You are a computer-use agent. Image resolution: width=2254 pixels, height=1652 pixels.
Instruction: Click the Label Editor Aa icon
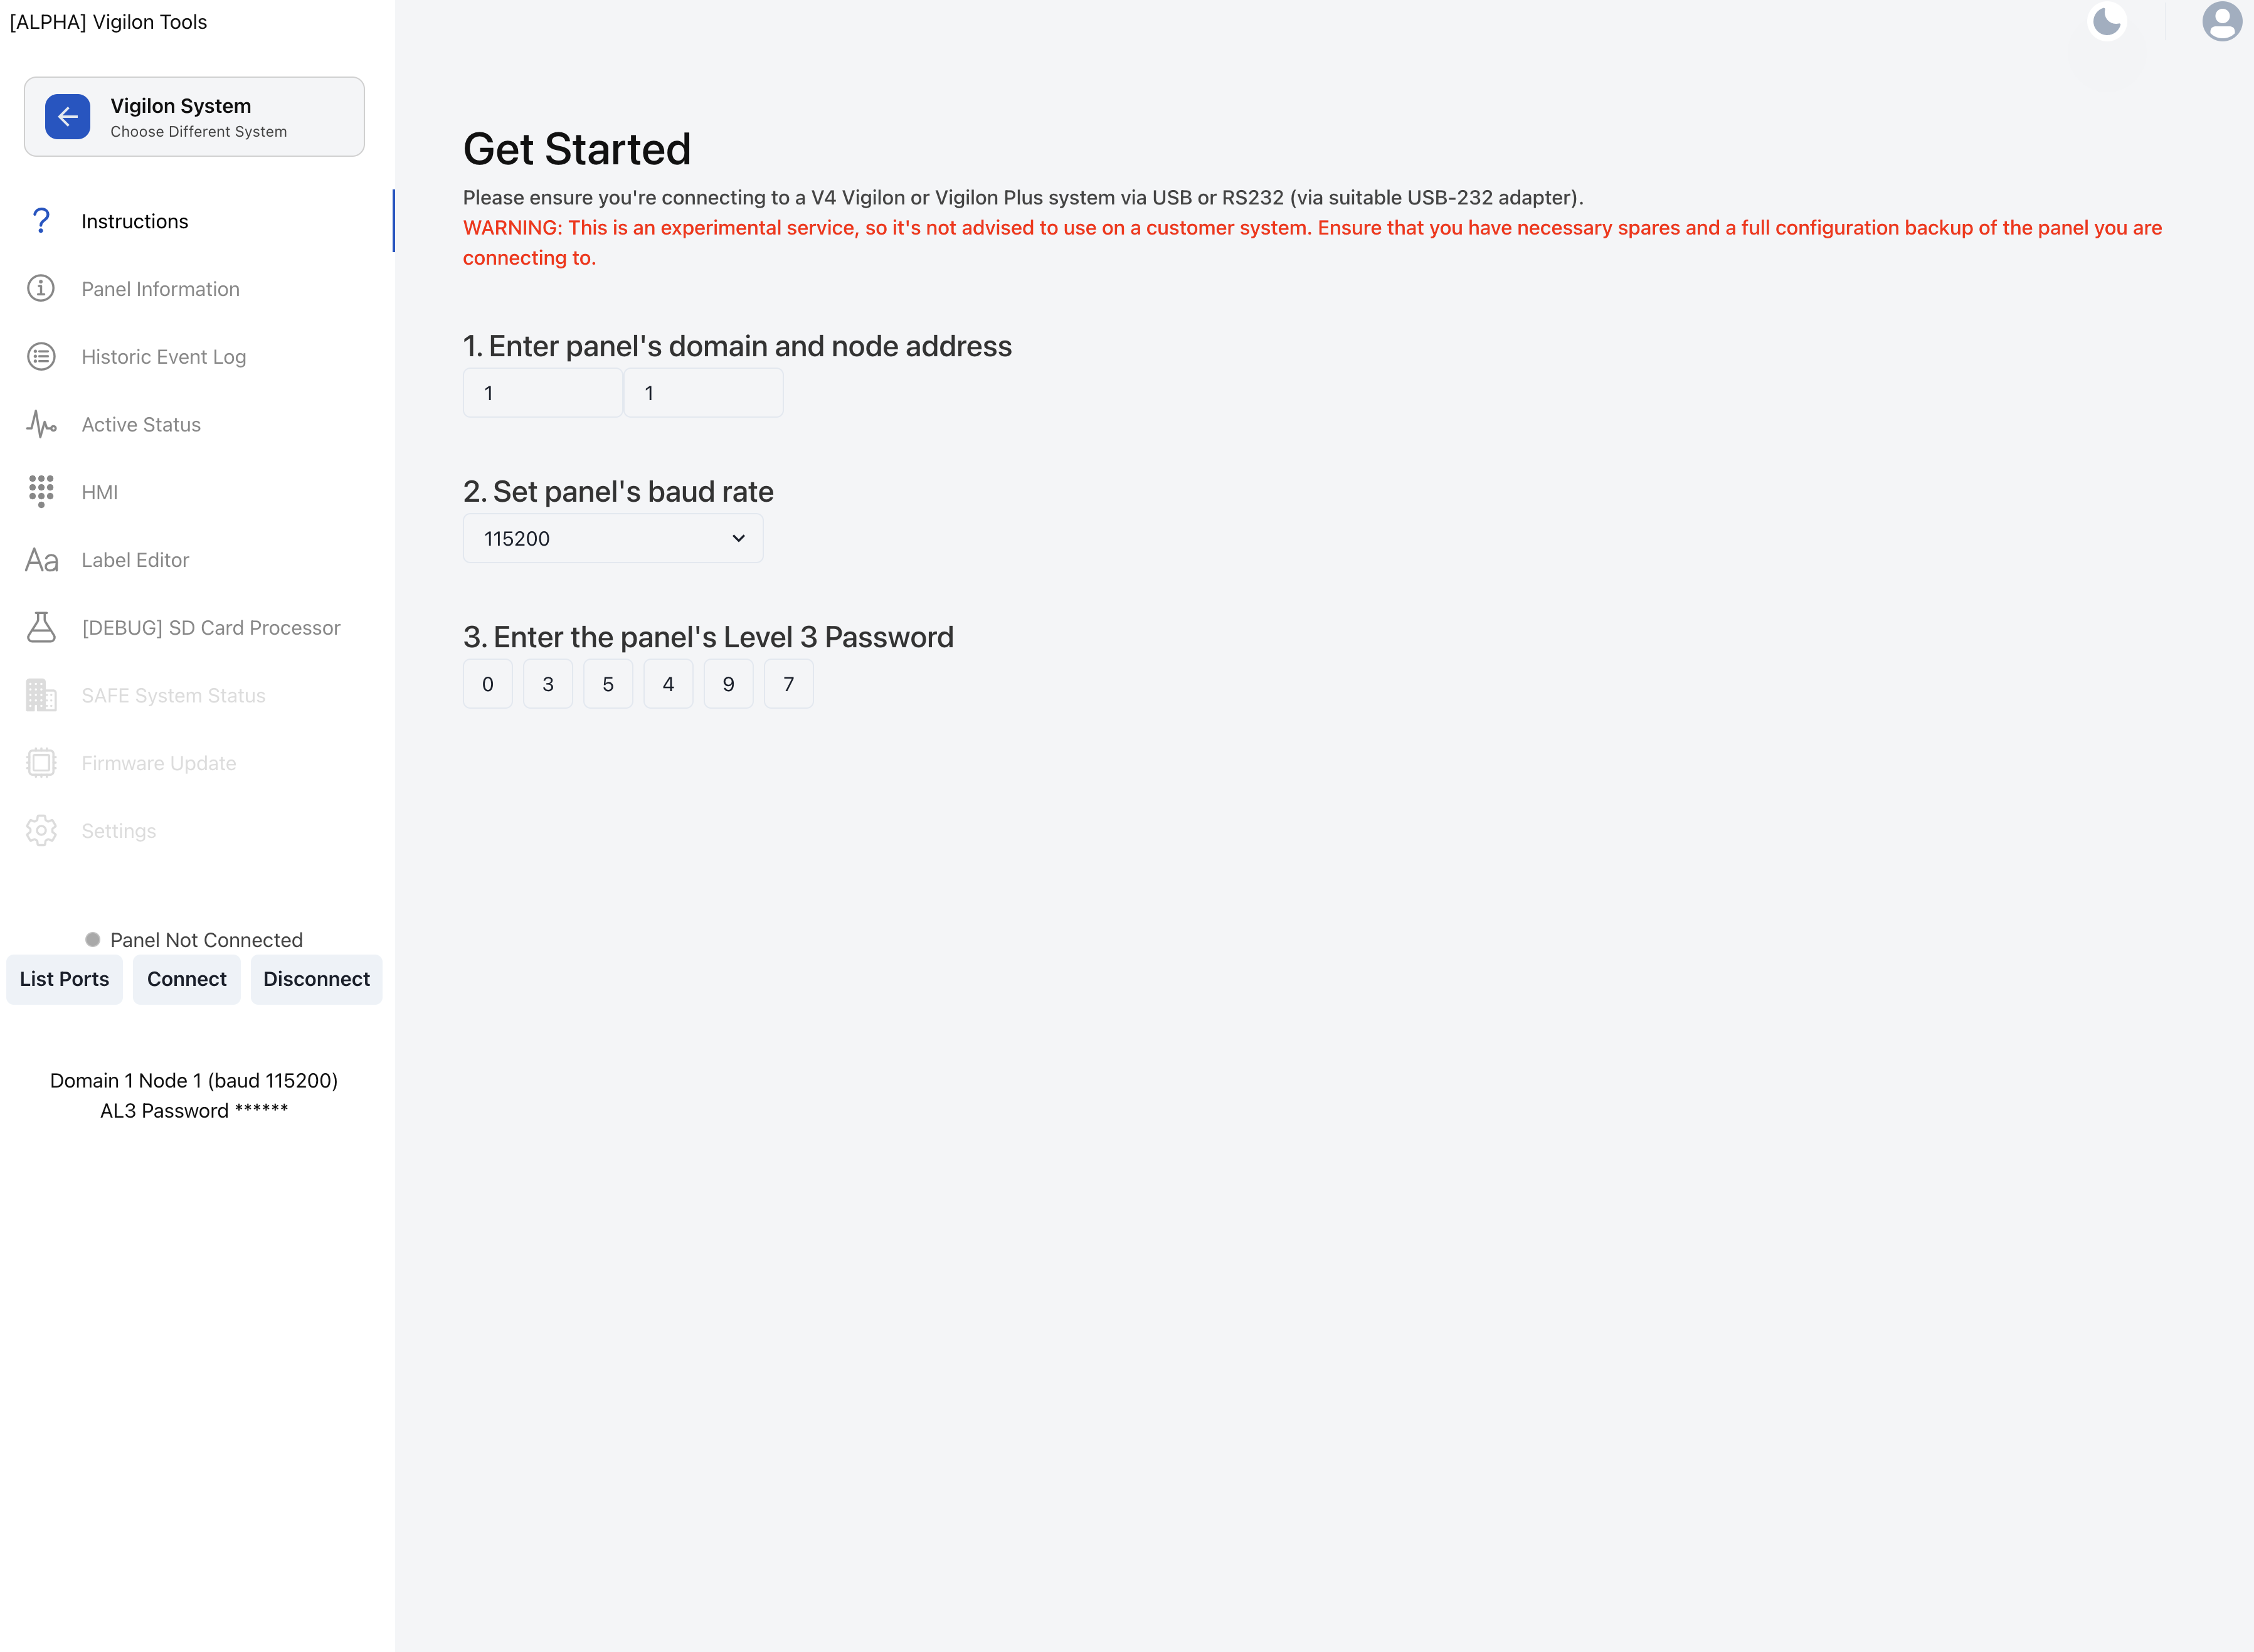(41, 560)
